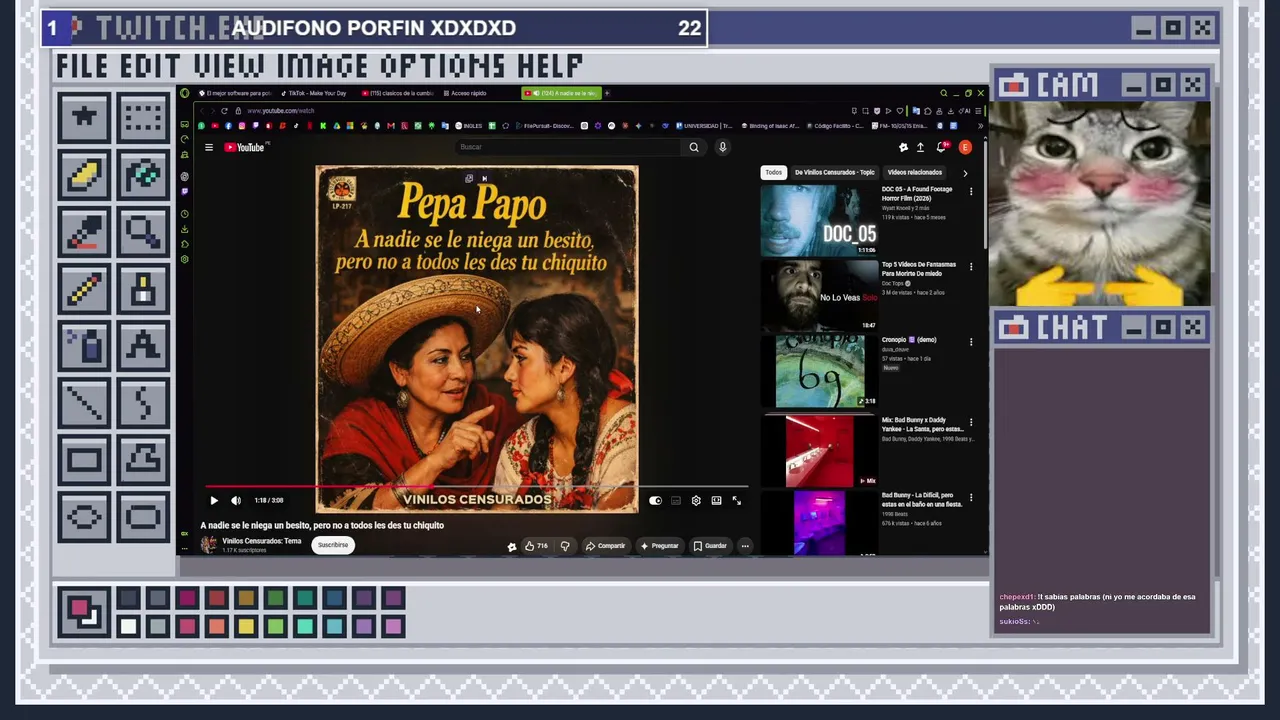Choose the curve line tool

click(143, 404)
